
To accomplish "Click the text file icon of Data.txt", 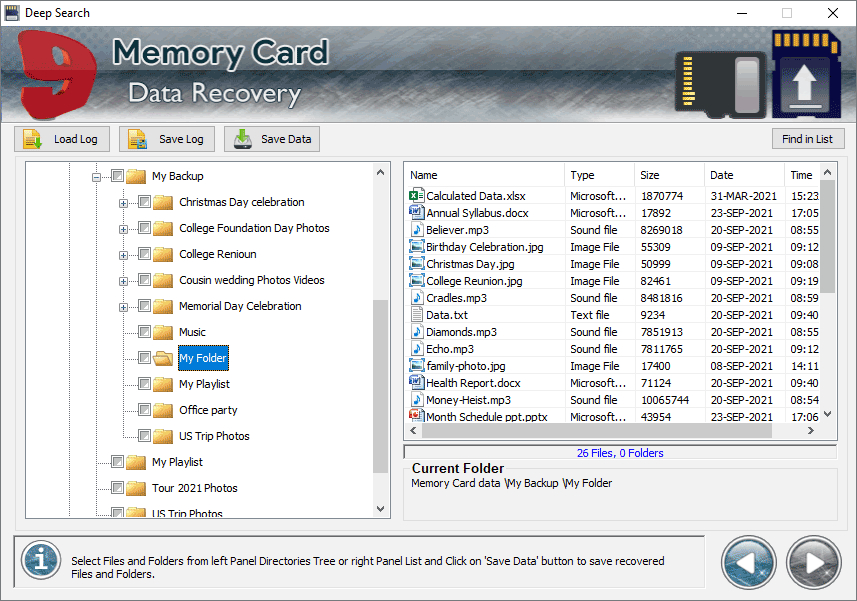I will (416, 314).
